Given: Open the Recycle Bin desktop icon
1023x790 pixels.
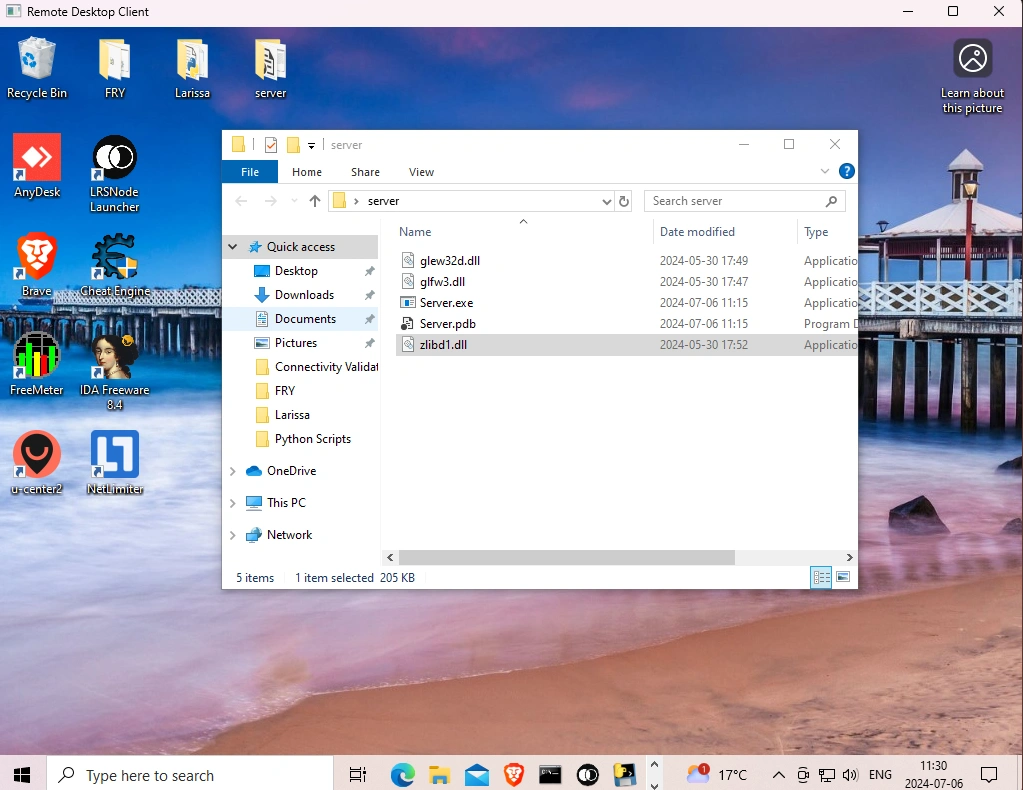Looking at the screenshot, I should tap(37, 68).
